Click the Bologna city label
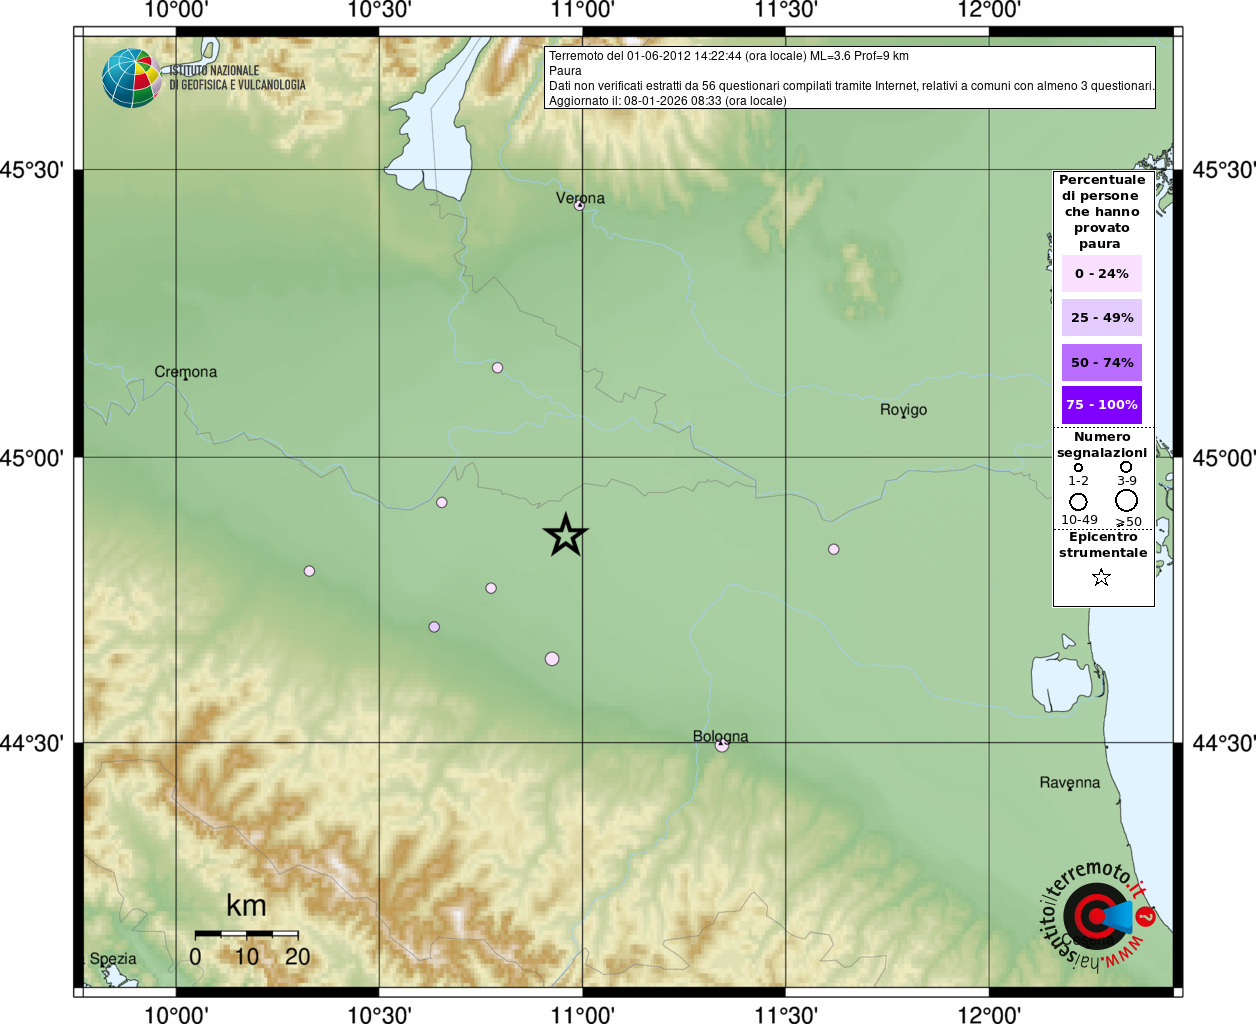1256x1024 pixels. point(720,736)
